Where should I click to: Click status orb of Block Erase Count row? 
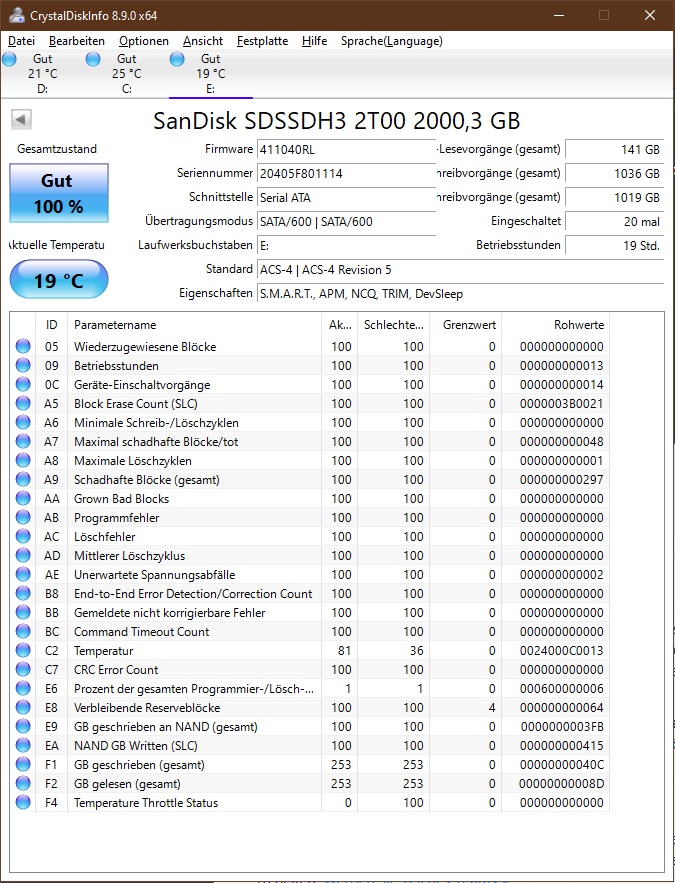(23, 404)
